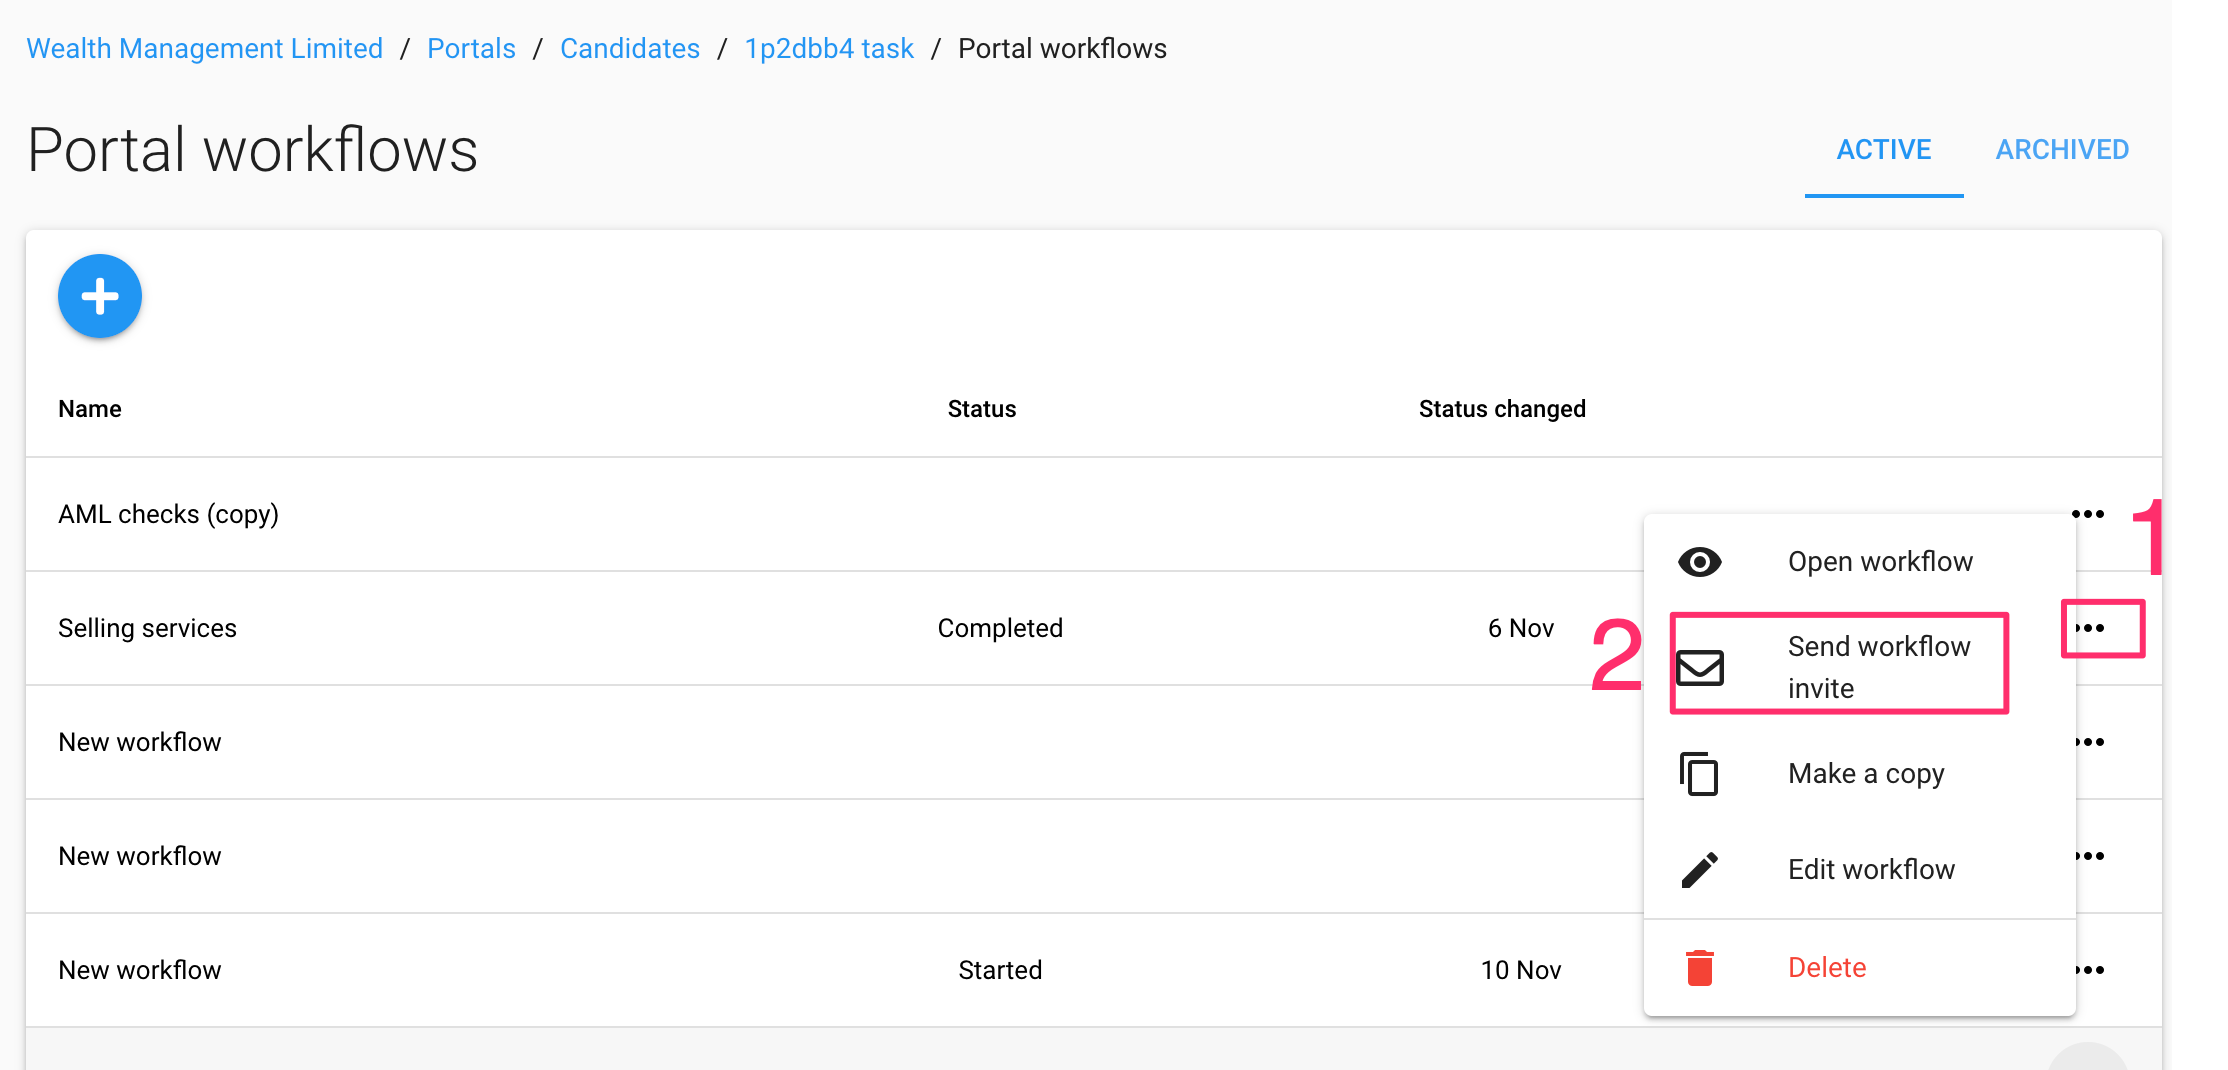Pick the red Delete menu option
The image size is (2228, 1070).
click(1826, 967)
